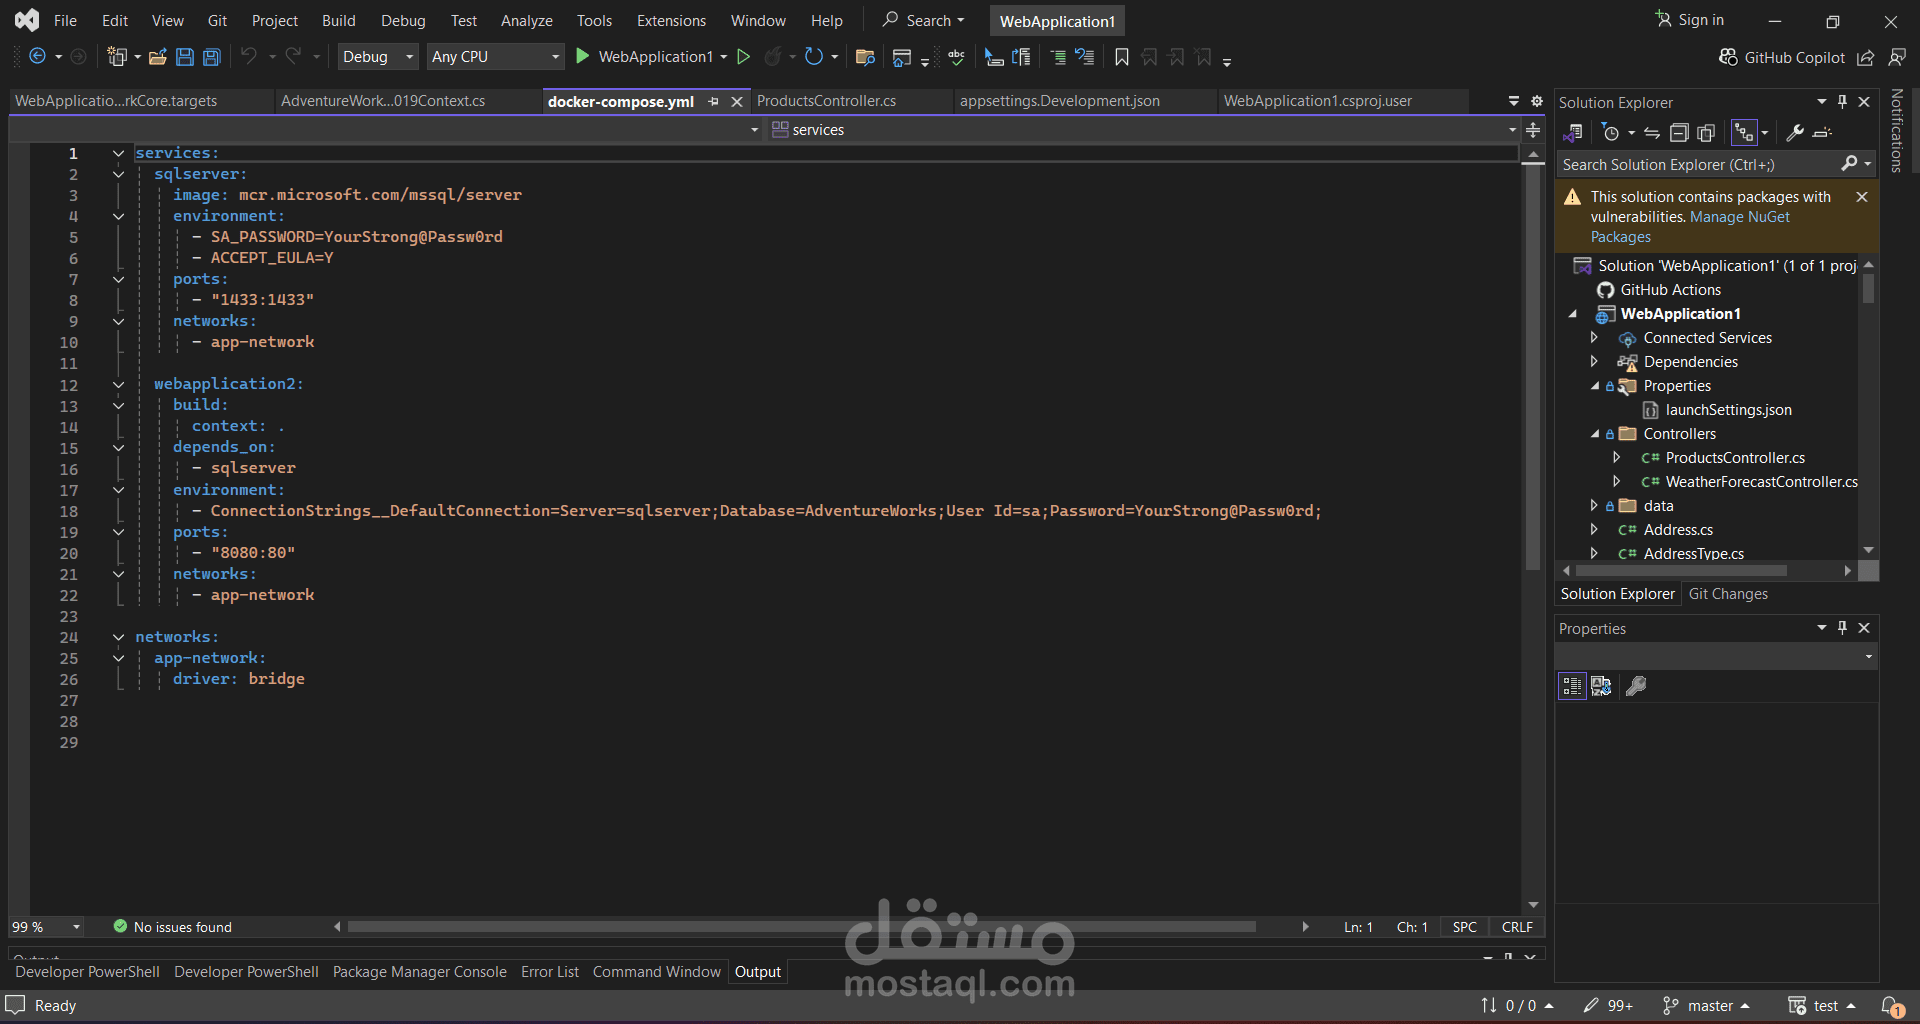Start Without Debugging using the outlined play icon
The width and height of the screenshot is (1920, 1024).
click(x=743, y=57)
